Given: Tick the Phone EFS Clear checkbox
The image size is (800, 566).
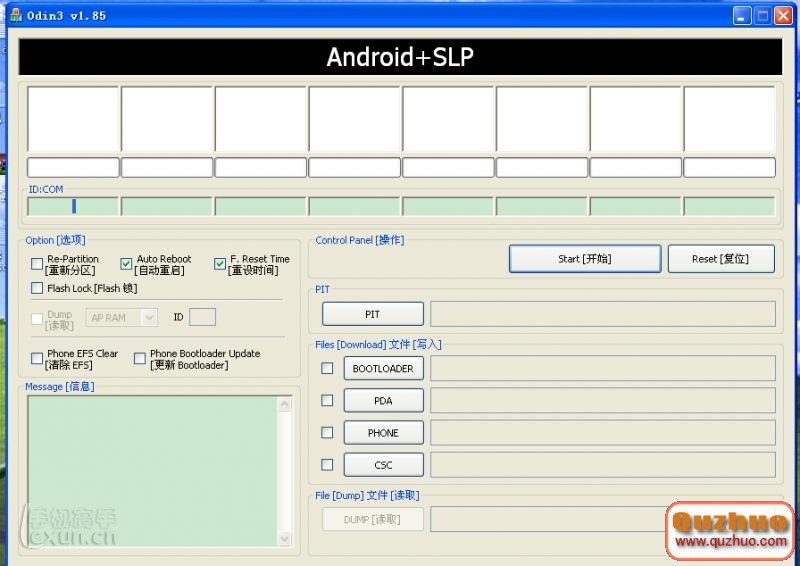Looking at the screenshot, I should 37,358.
